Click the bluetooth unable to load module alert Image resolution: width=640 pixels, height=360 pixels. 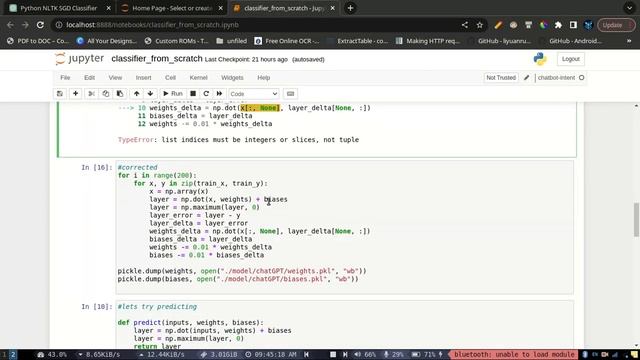coord(513,354)
